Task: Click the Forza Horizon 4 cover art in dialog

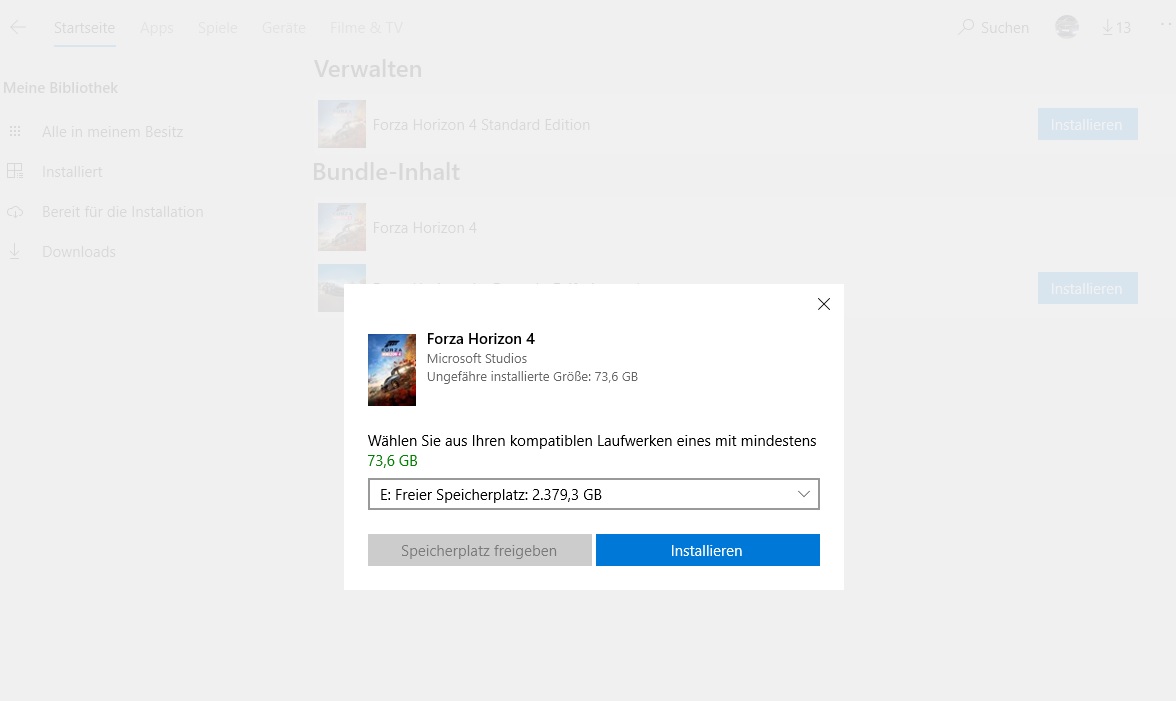Action: tap(392, 370)
